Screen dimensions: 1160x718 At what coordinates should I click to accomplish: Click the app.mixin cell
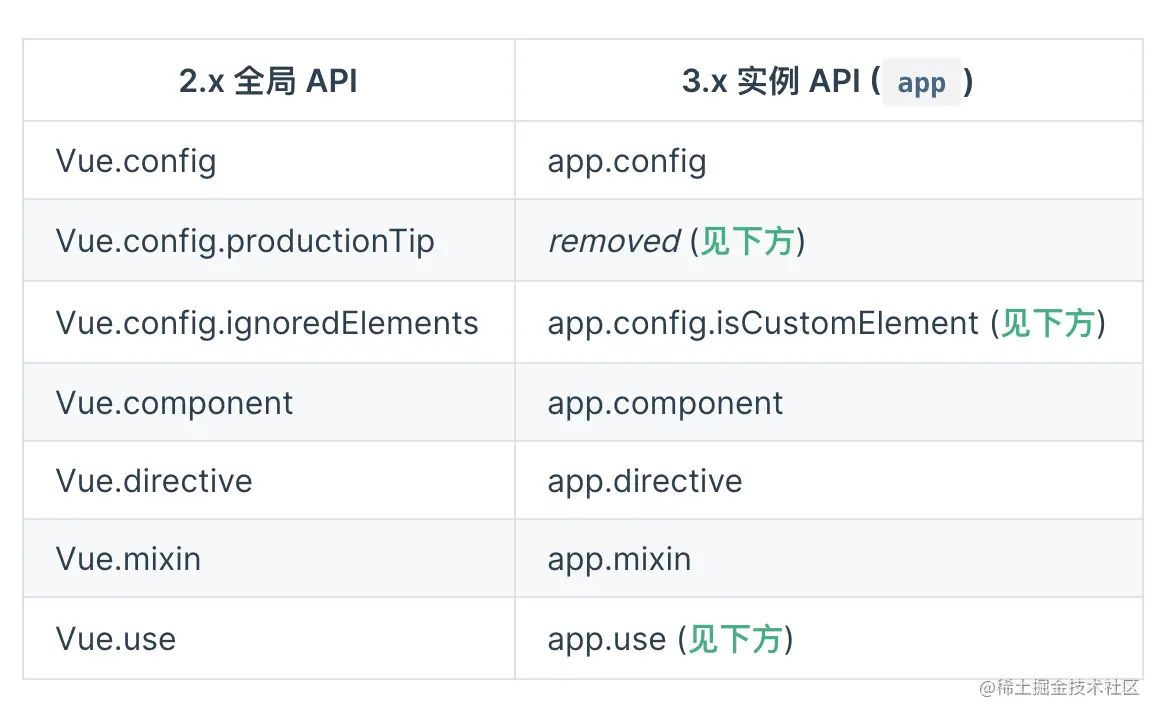(619, 559)
